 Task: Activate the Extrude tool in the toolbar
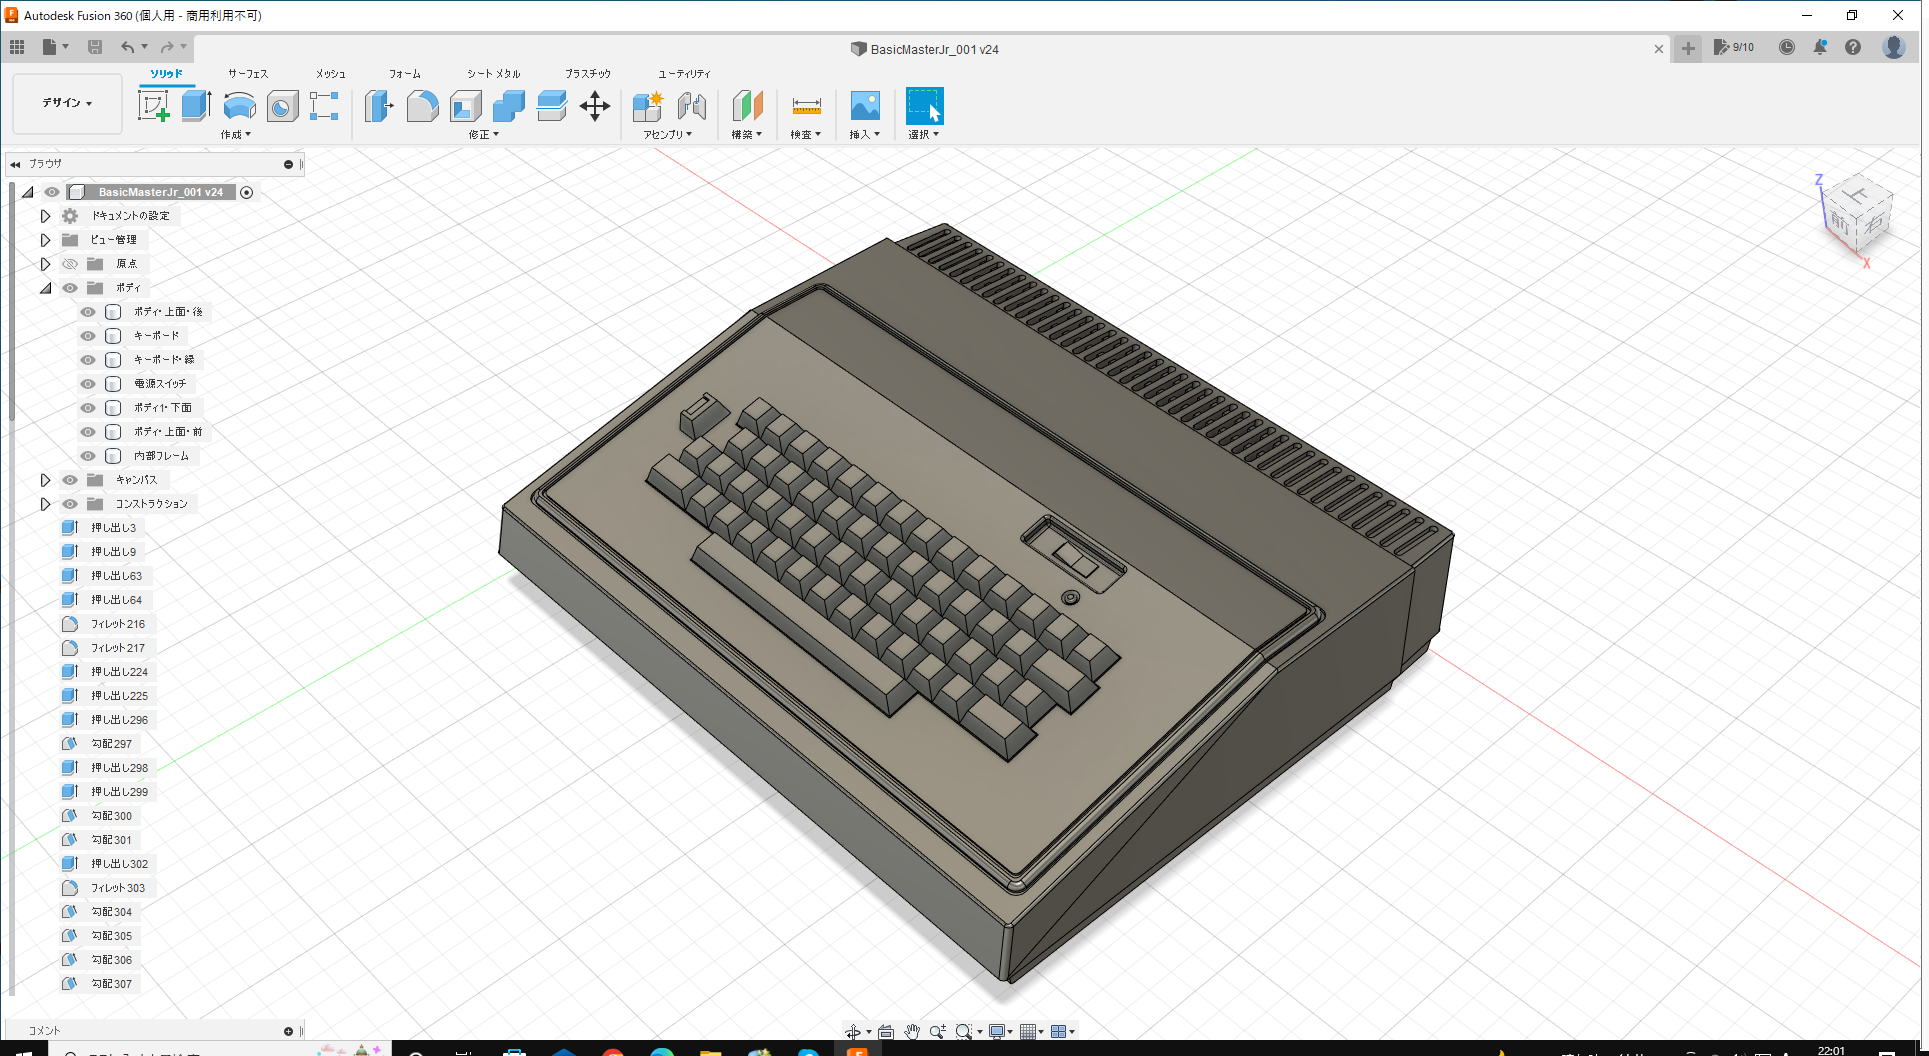pos(194,105)
